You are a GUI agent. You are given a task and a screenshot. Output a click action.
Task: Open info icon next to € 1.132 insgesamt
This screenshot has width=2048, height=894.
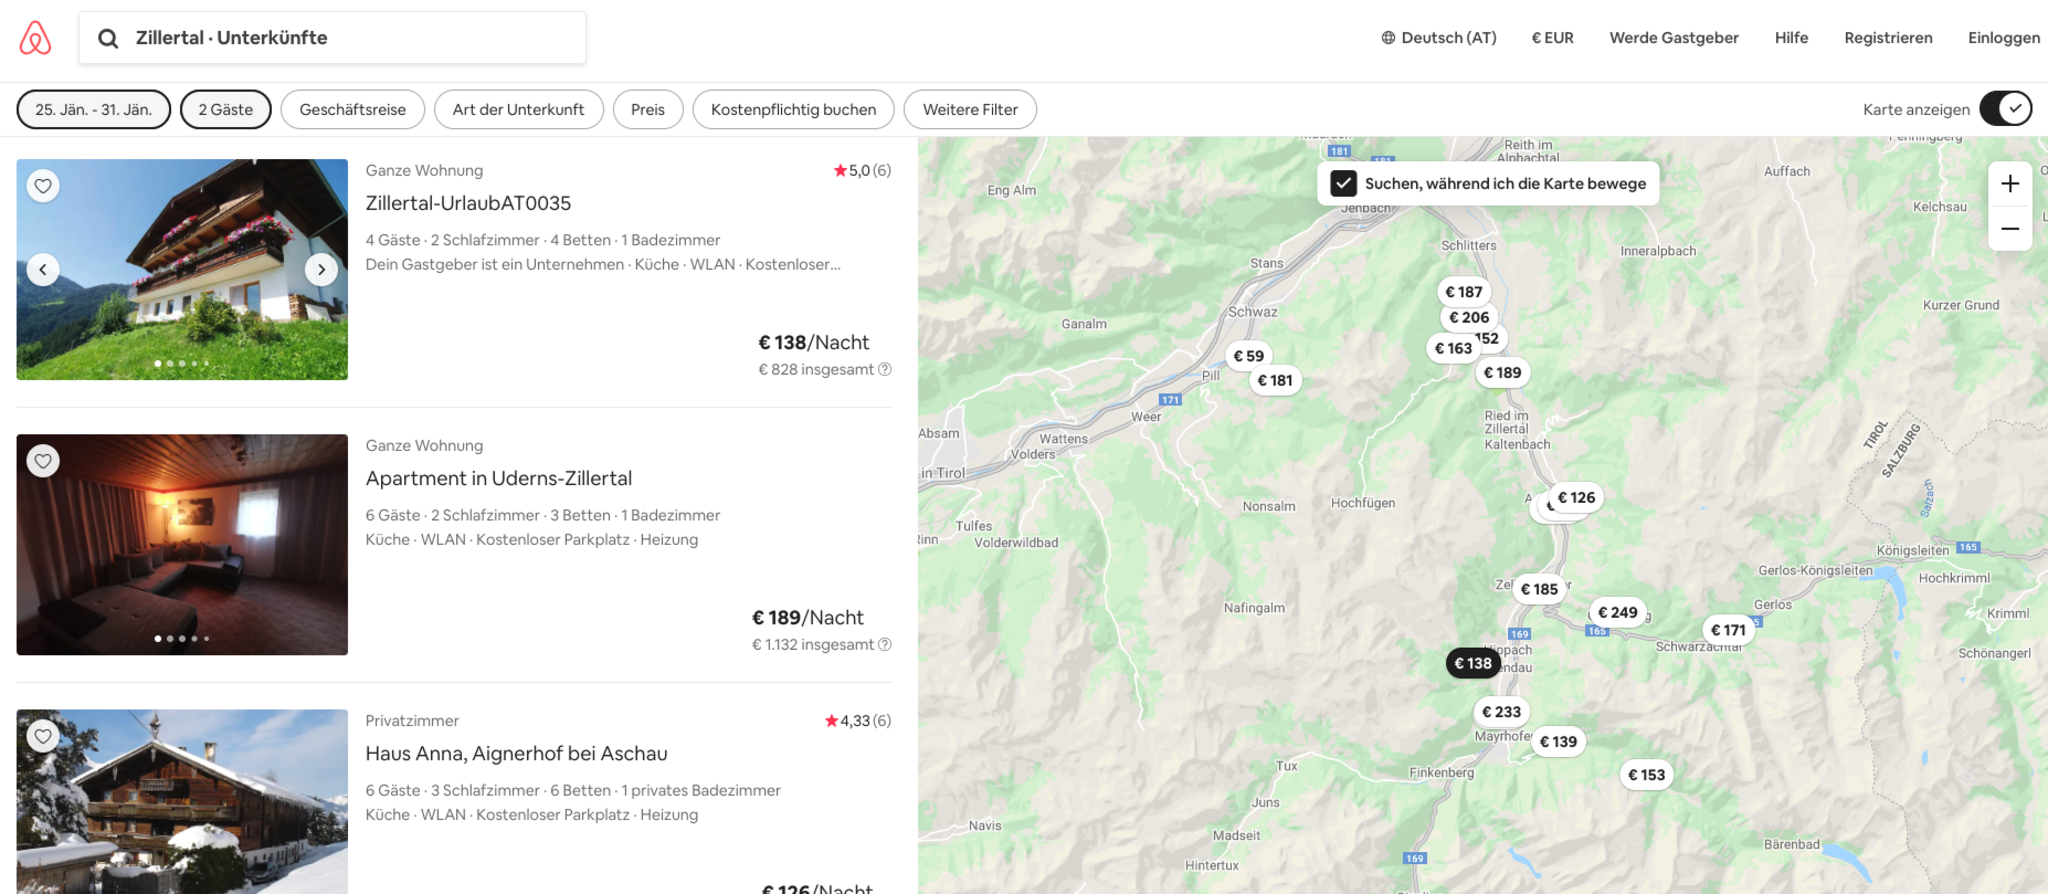pyautogui.click(x=885, y=644)
